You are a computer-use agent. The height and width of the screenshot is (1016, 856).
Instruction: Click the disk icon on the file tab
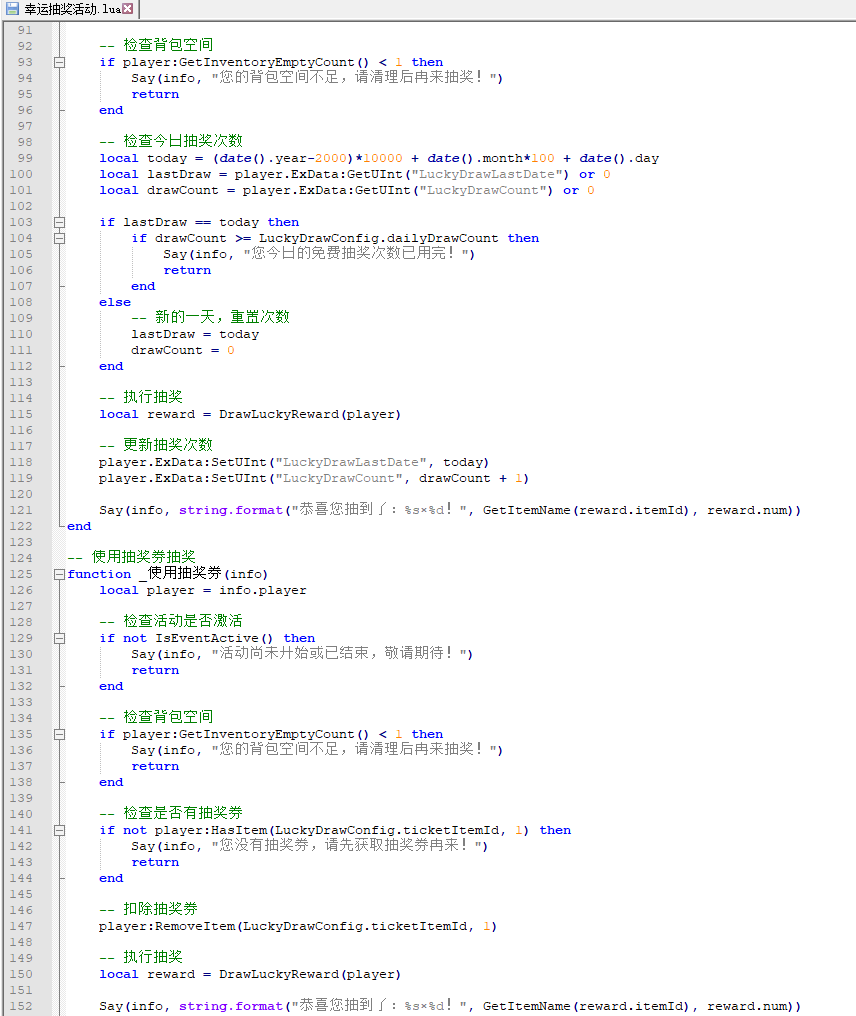tap(12, 9)
